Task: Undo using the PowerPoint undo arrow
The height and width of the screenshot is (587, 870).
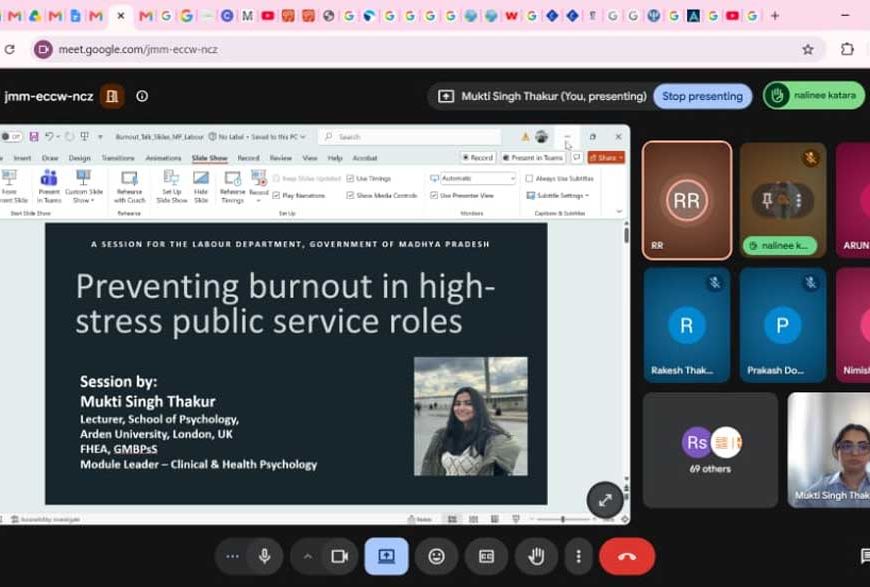Action: click(49, 136)
